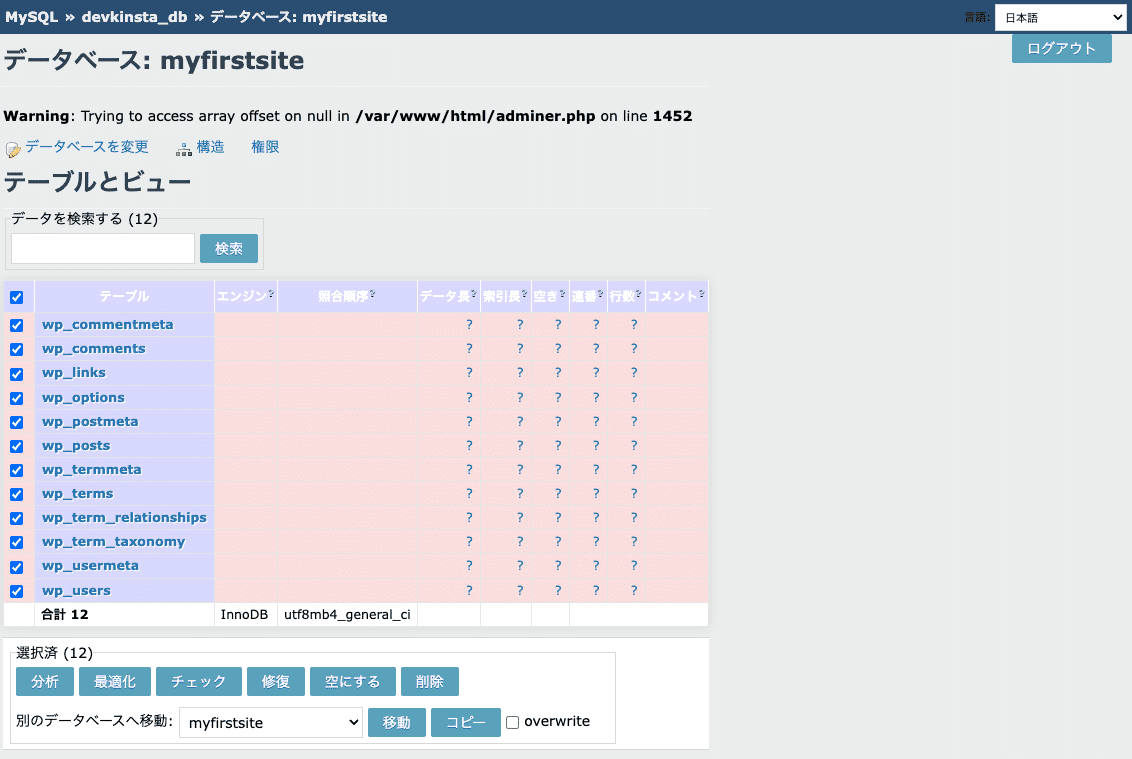Click help mark beside 行数 header
Image resolution: width=1132 pixels, height=759 pixels.
[639, 294]
